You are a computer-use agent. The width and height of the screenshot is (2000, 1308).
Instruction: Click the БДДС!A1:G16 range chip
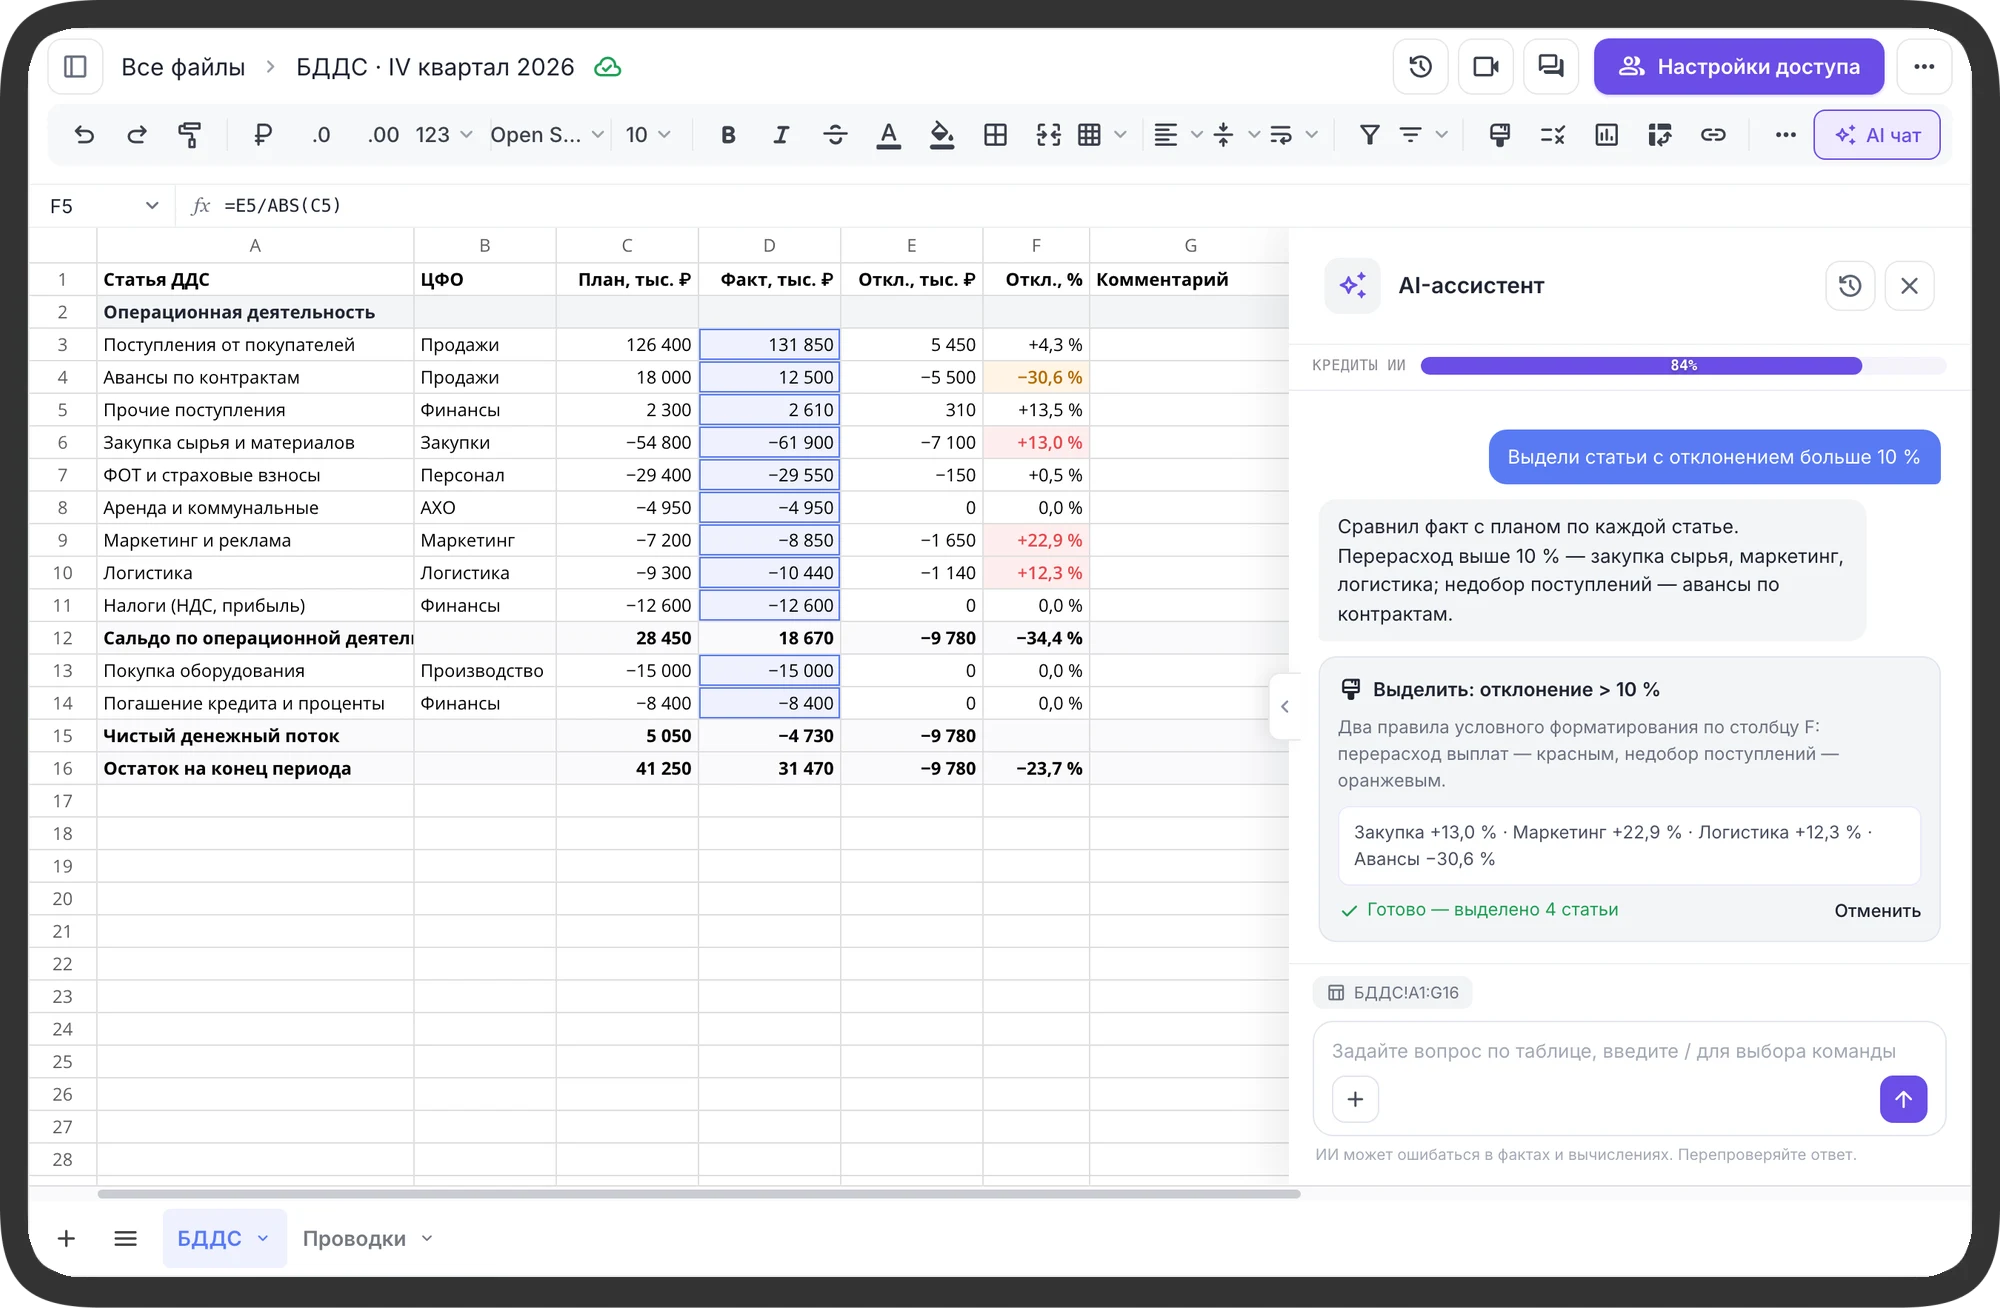point(1392,992)
